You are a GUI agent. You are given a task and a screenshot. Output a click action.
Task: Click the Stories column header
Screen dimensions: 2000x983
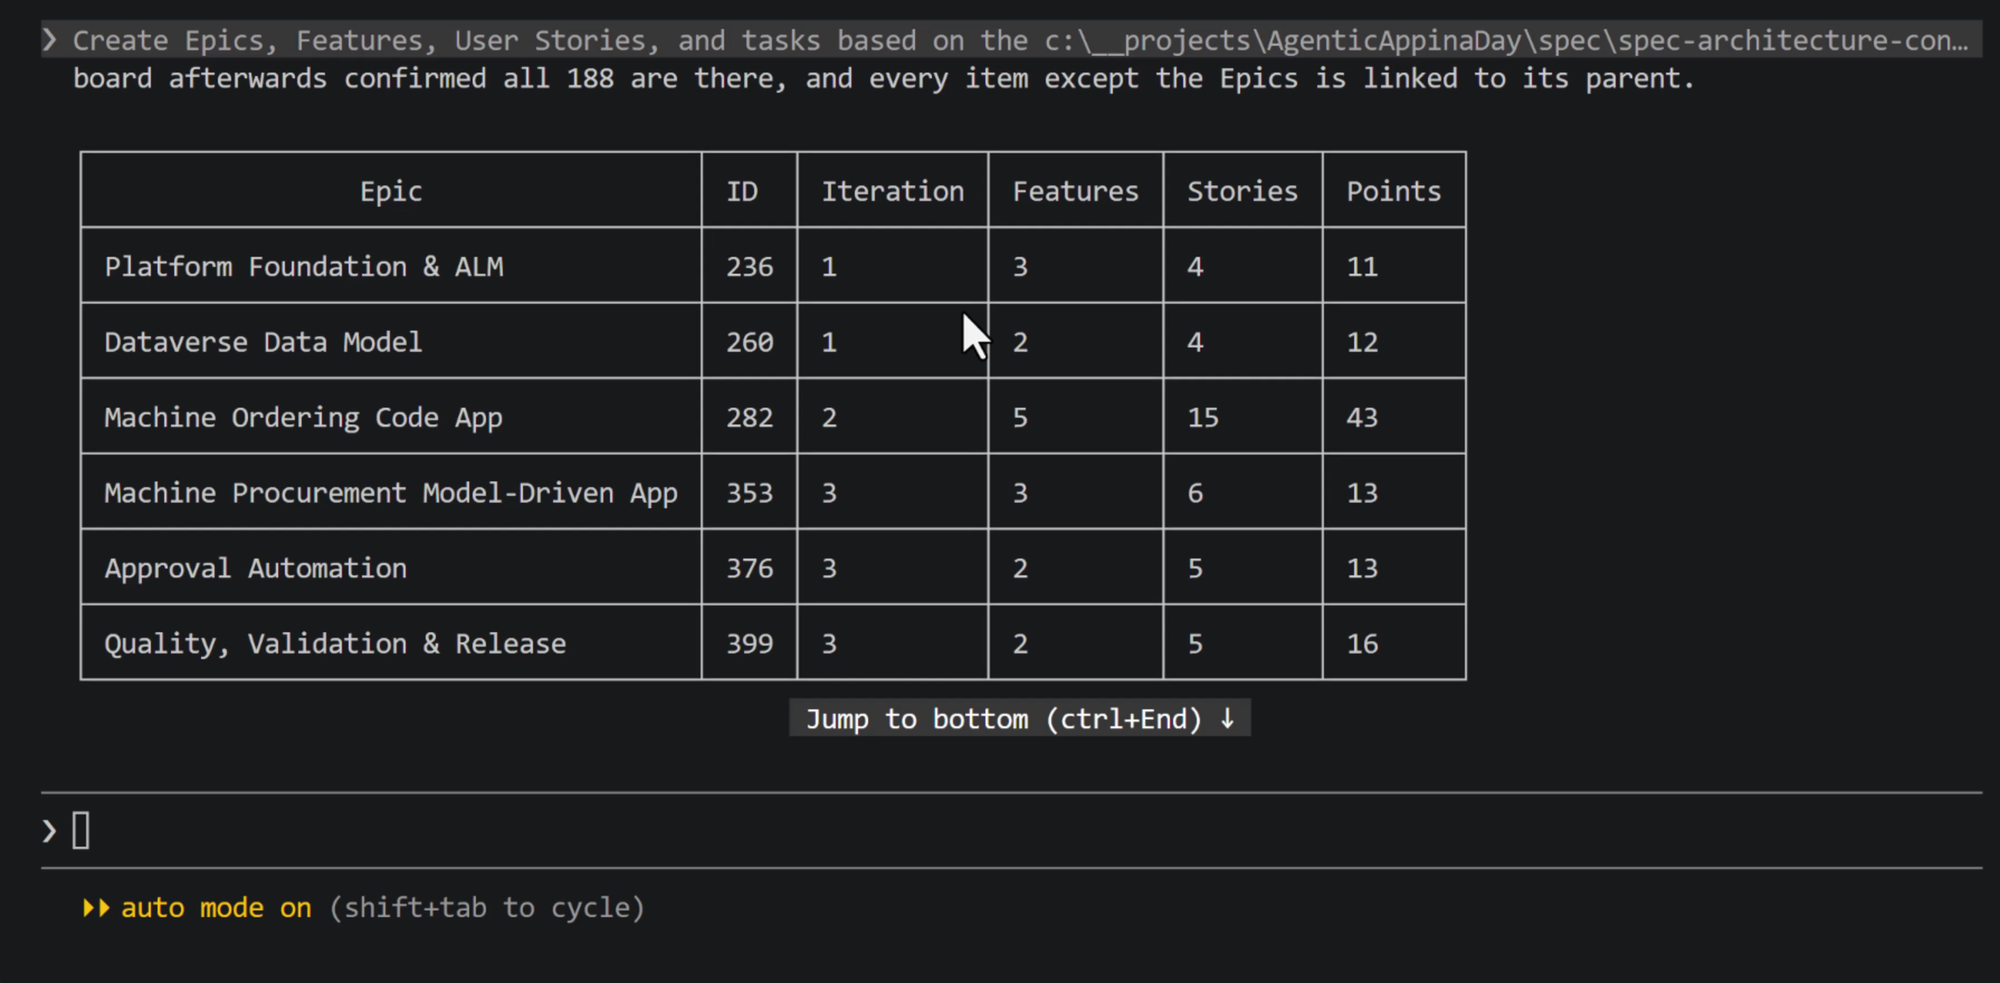click(x=1243, y=191)
